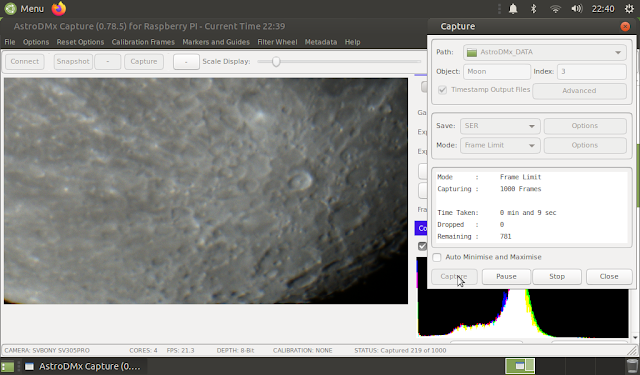This screenshot has height=375, width=640.
Task: Open the Bluetooth tray icon
Action: (533, 9)
